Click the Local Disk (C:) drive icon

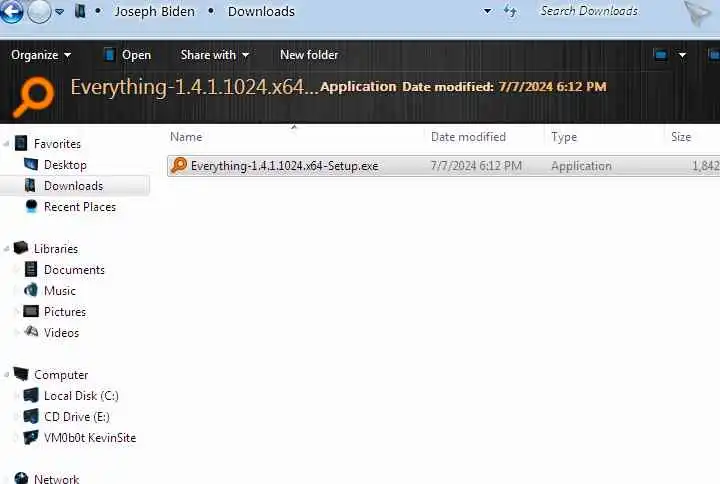[x=31, y=395]
